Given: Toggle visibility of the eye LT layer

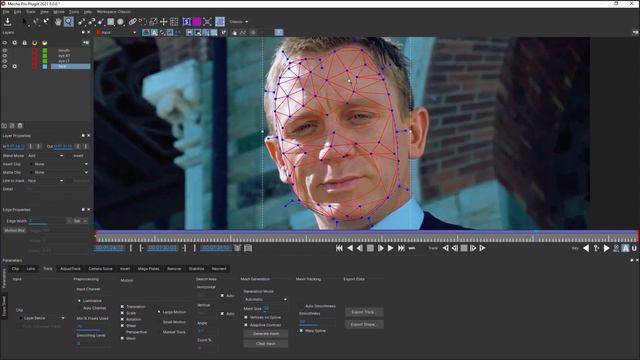Looking at the screenshot, I should pos(5,61).
